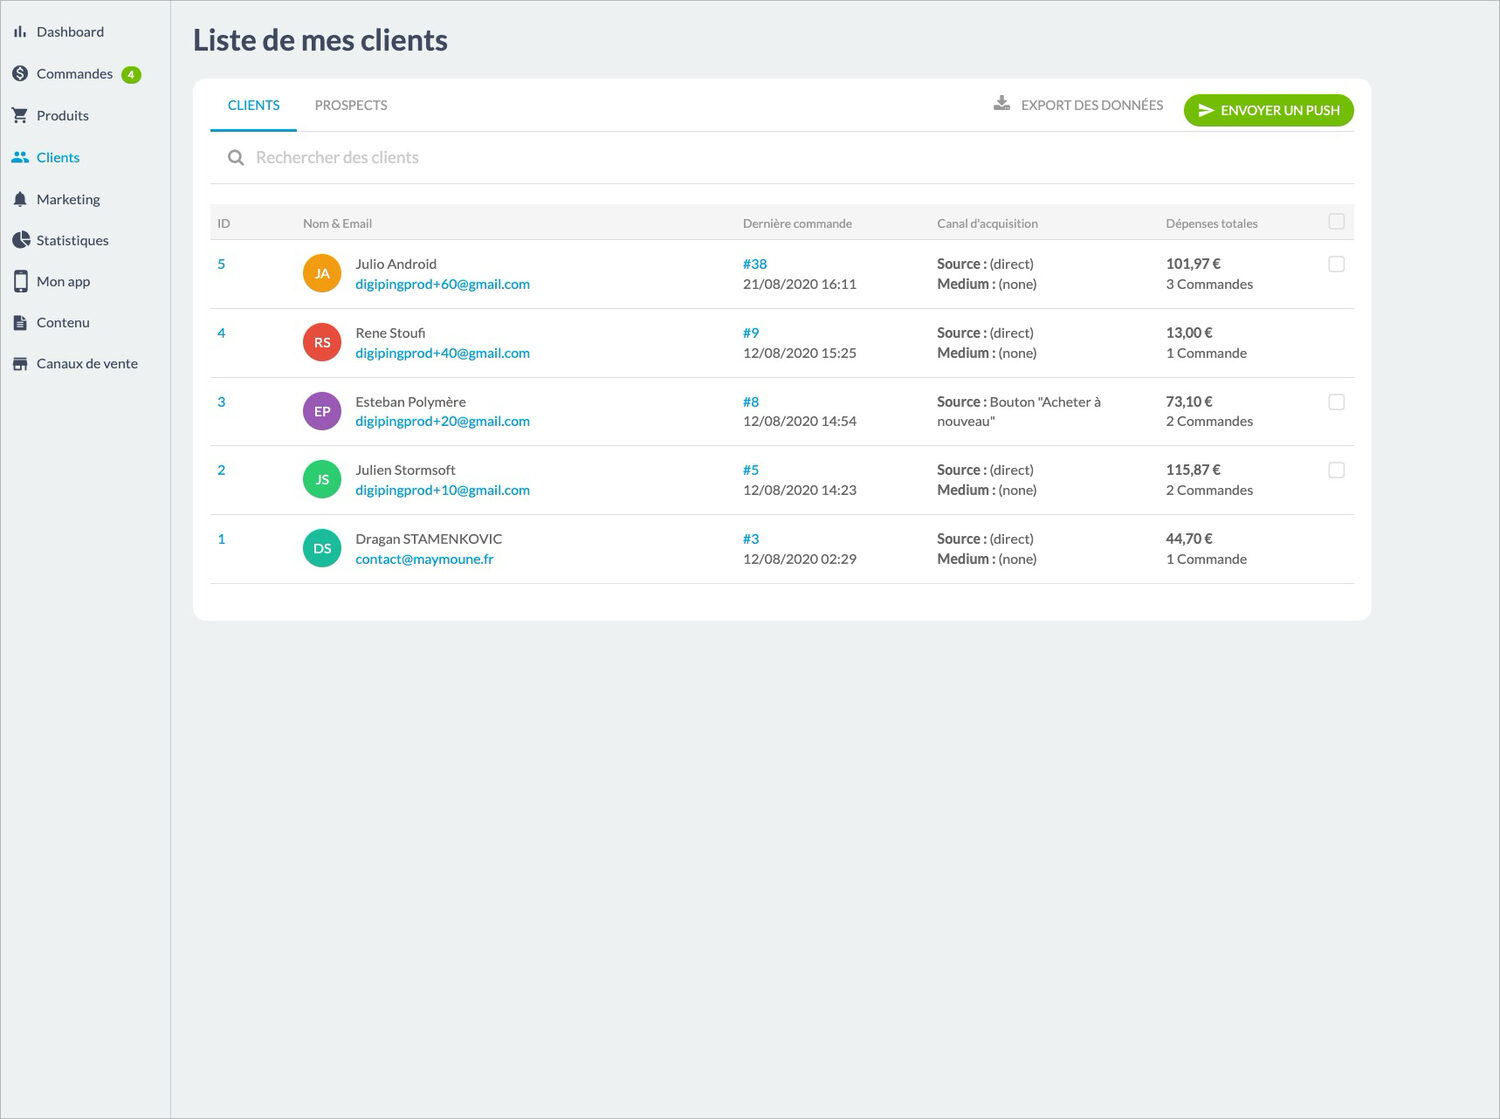Click the 115,87 € total amount
Viewport: 1500px width, 1119px height.
(1193, 470)
